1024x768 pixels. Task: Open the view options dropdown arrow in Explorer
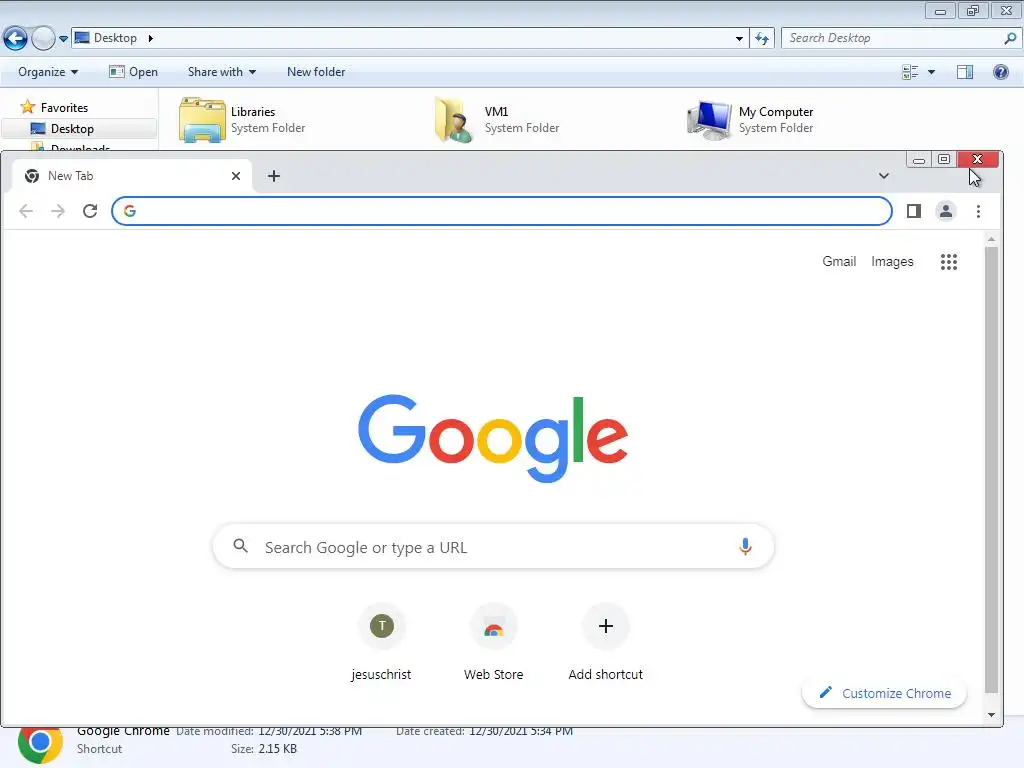931,72
